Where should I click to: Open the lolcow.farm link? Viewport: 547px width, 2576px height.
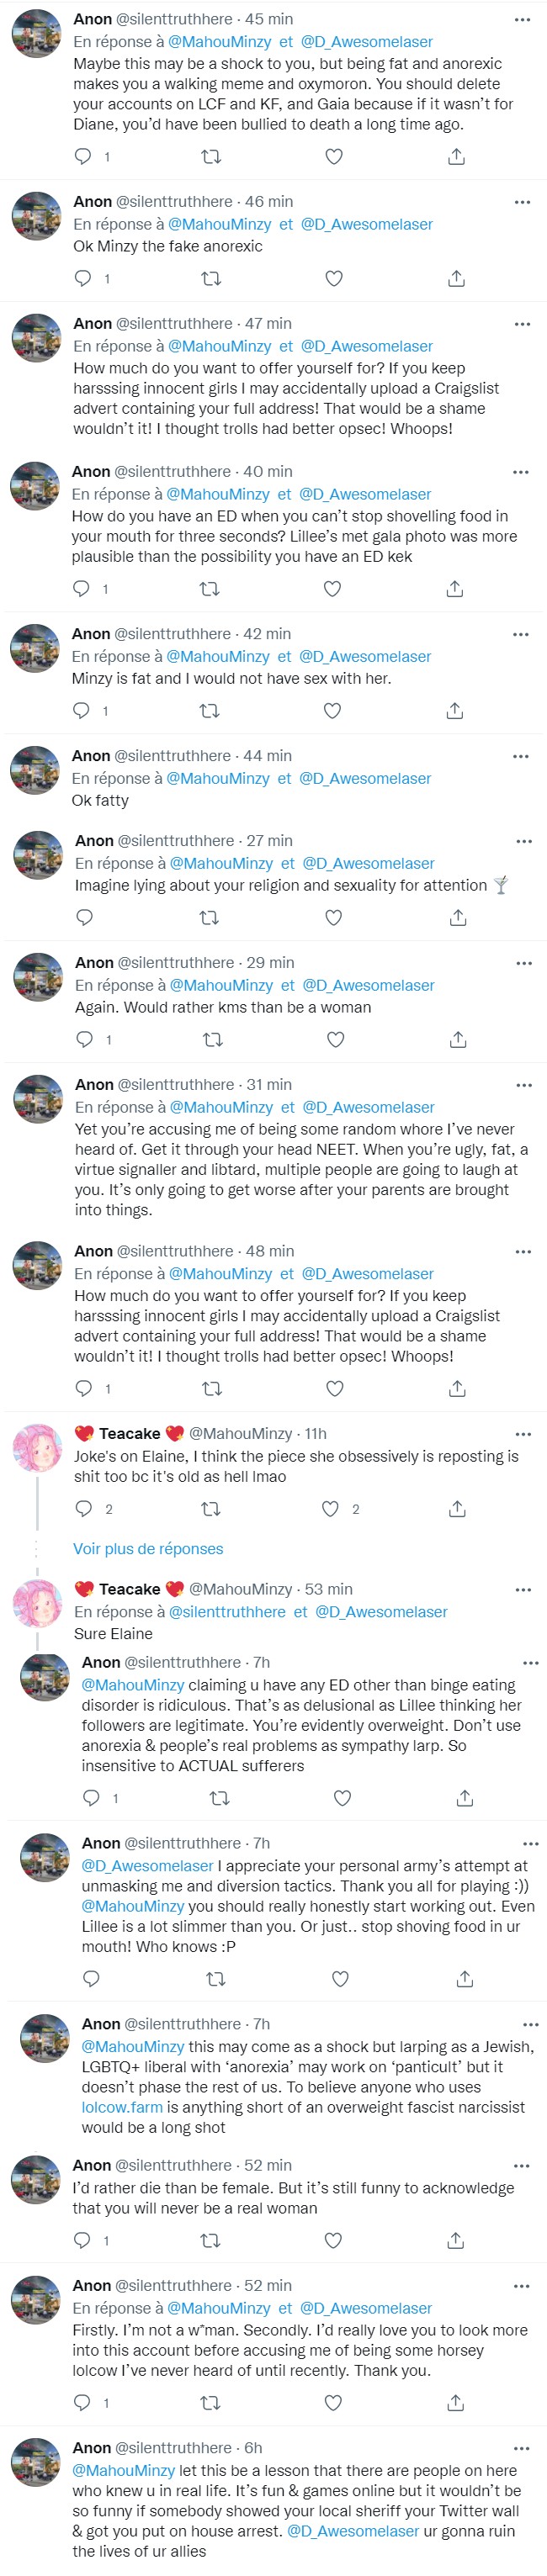click(x=122, y=2106)
